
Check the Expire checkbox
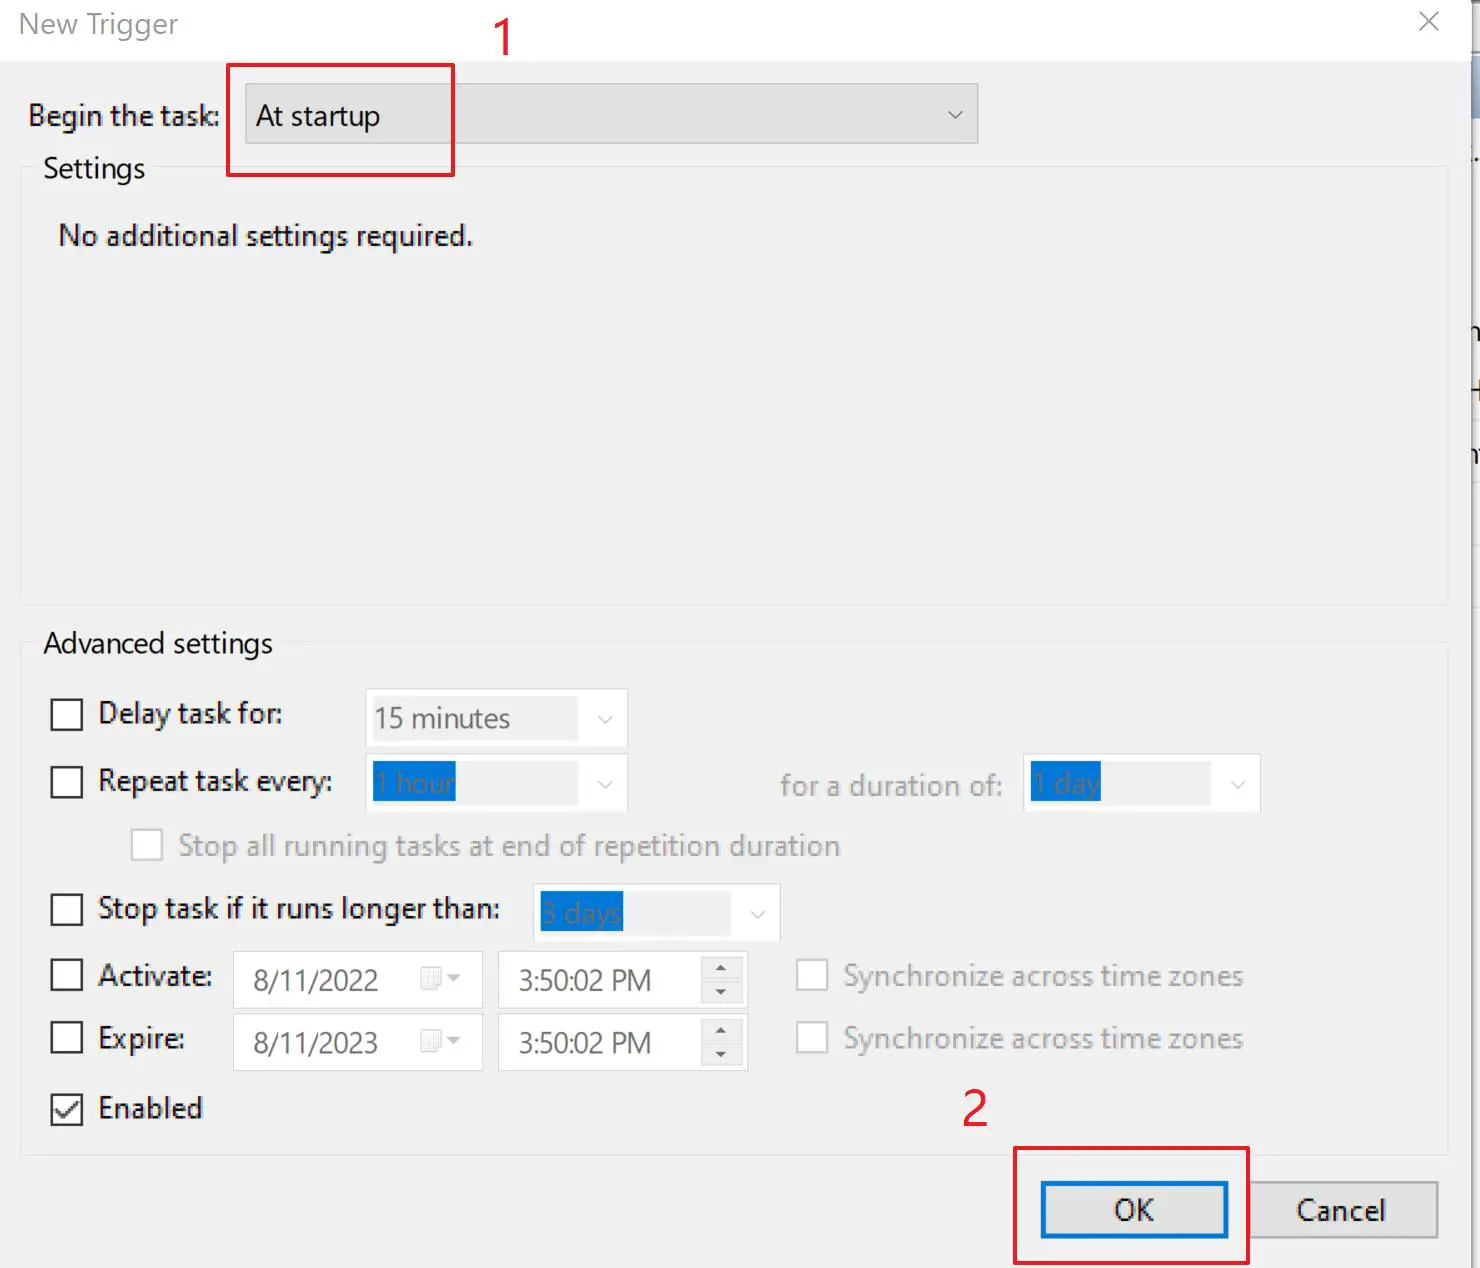point(67,1038)
